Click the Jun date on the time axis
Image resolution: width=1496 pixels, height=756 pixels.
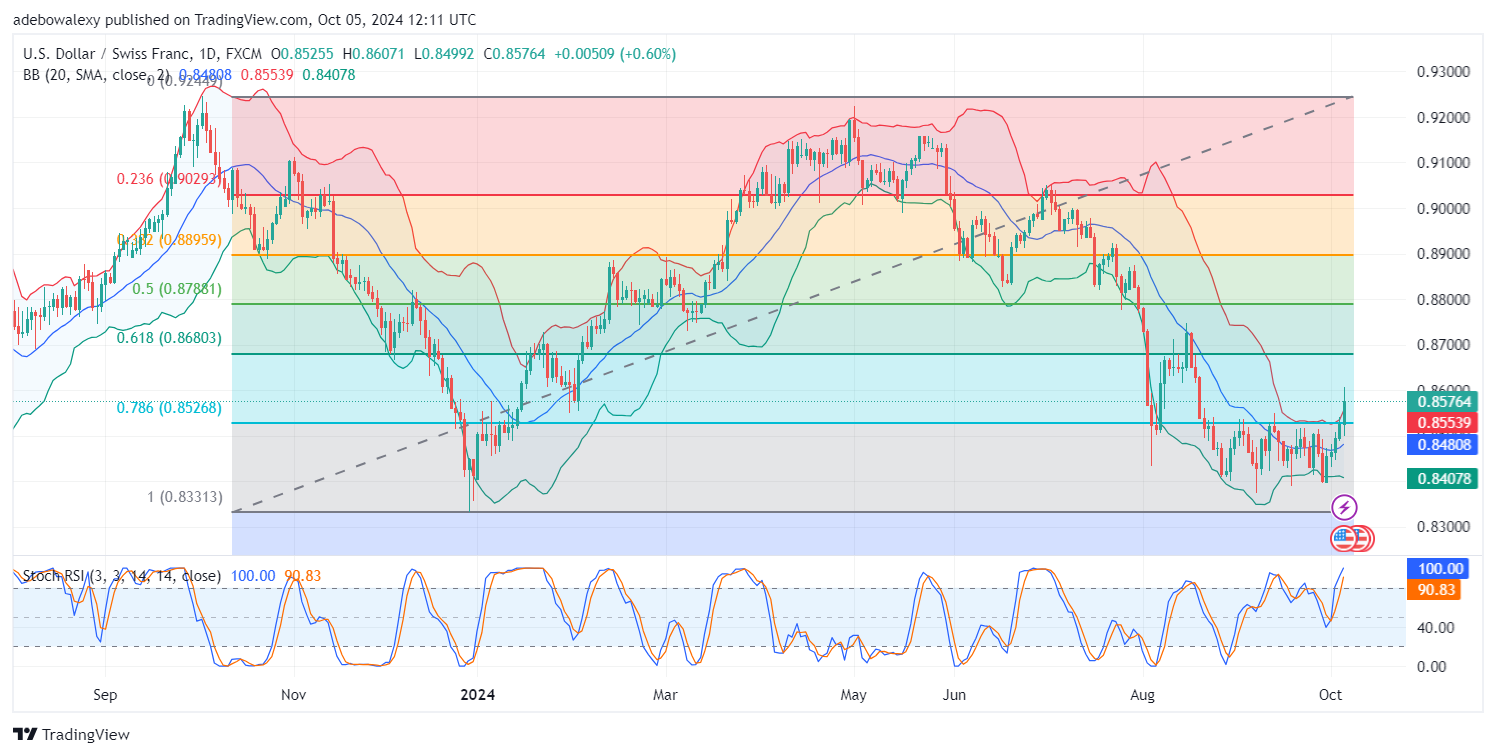point(955,693)
